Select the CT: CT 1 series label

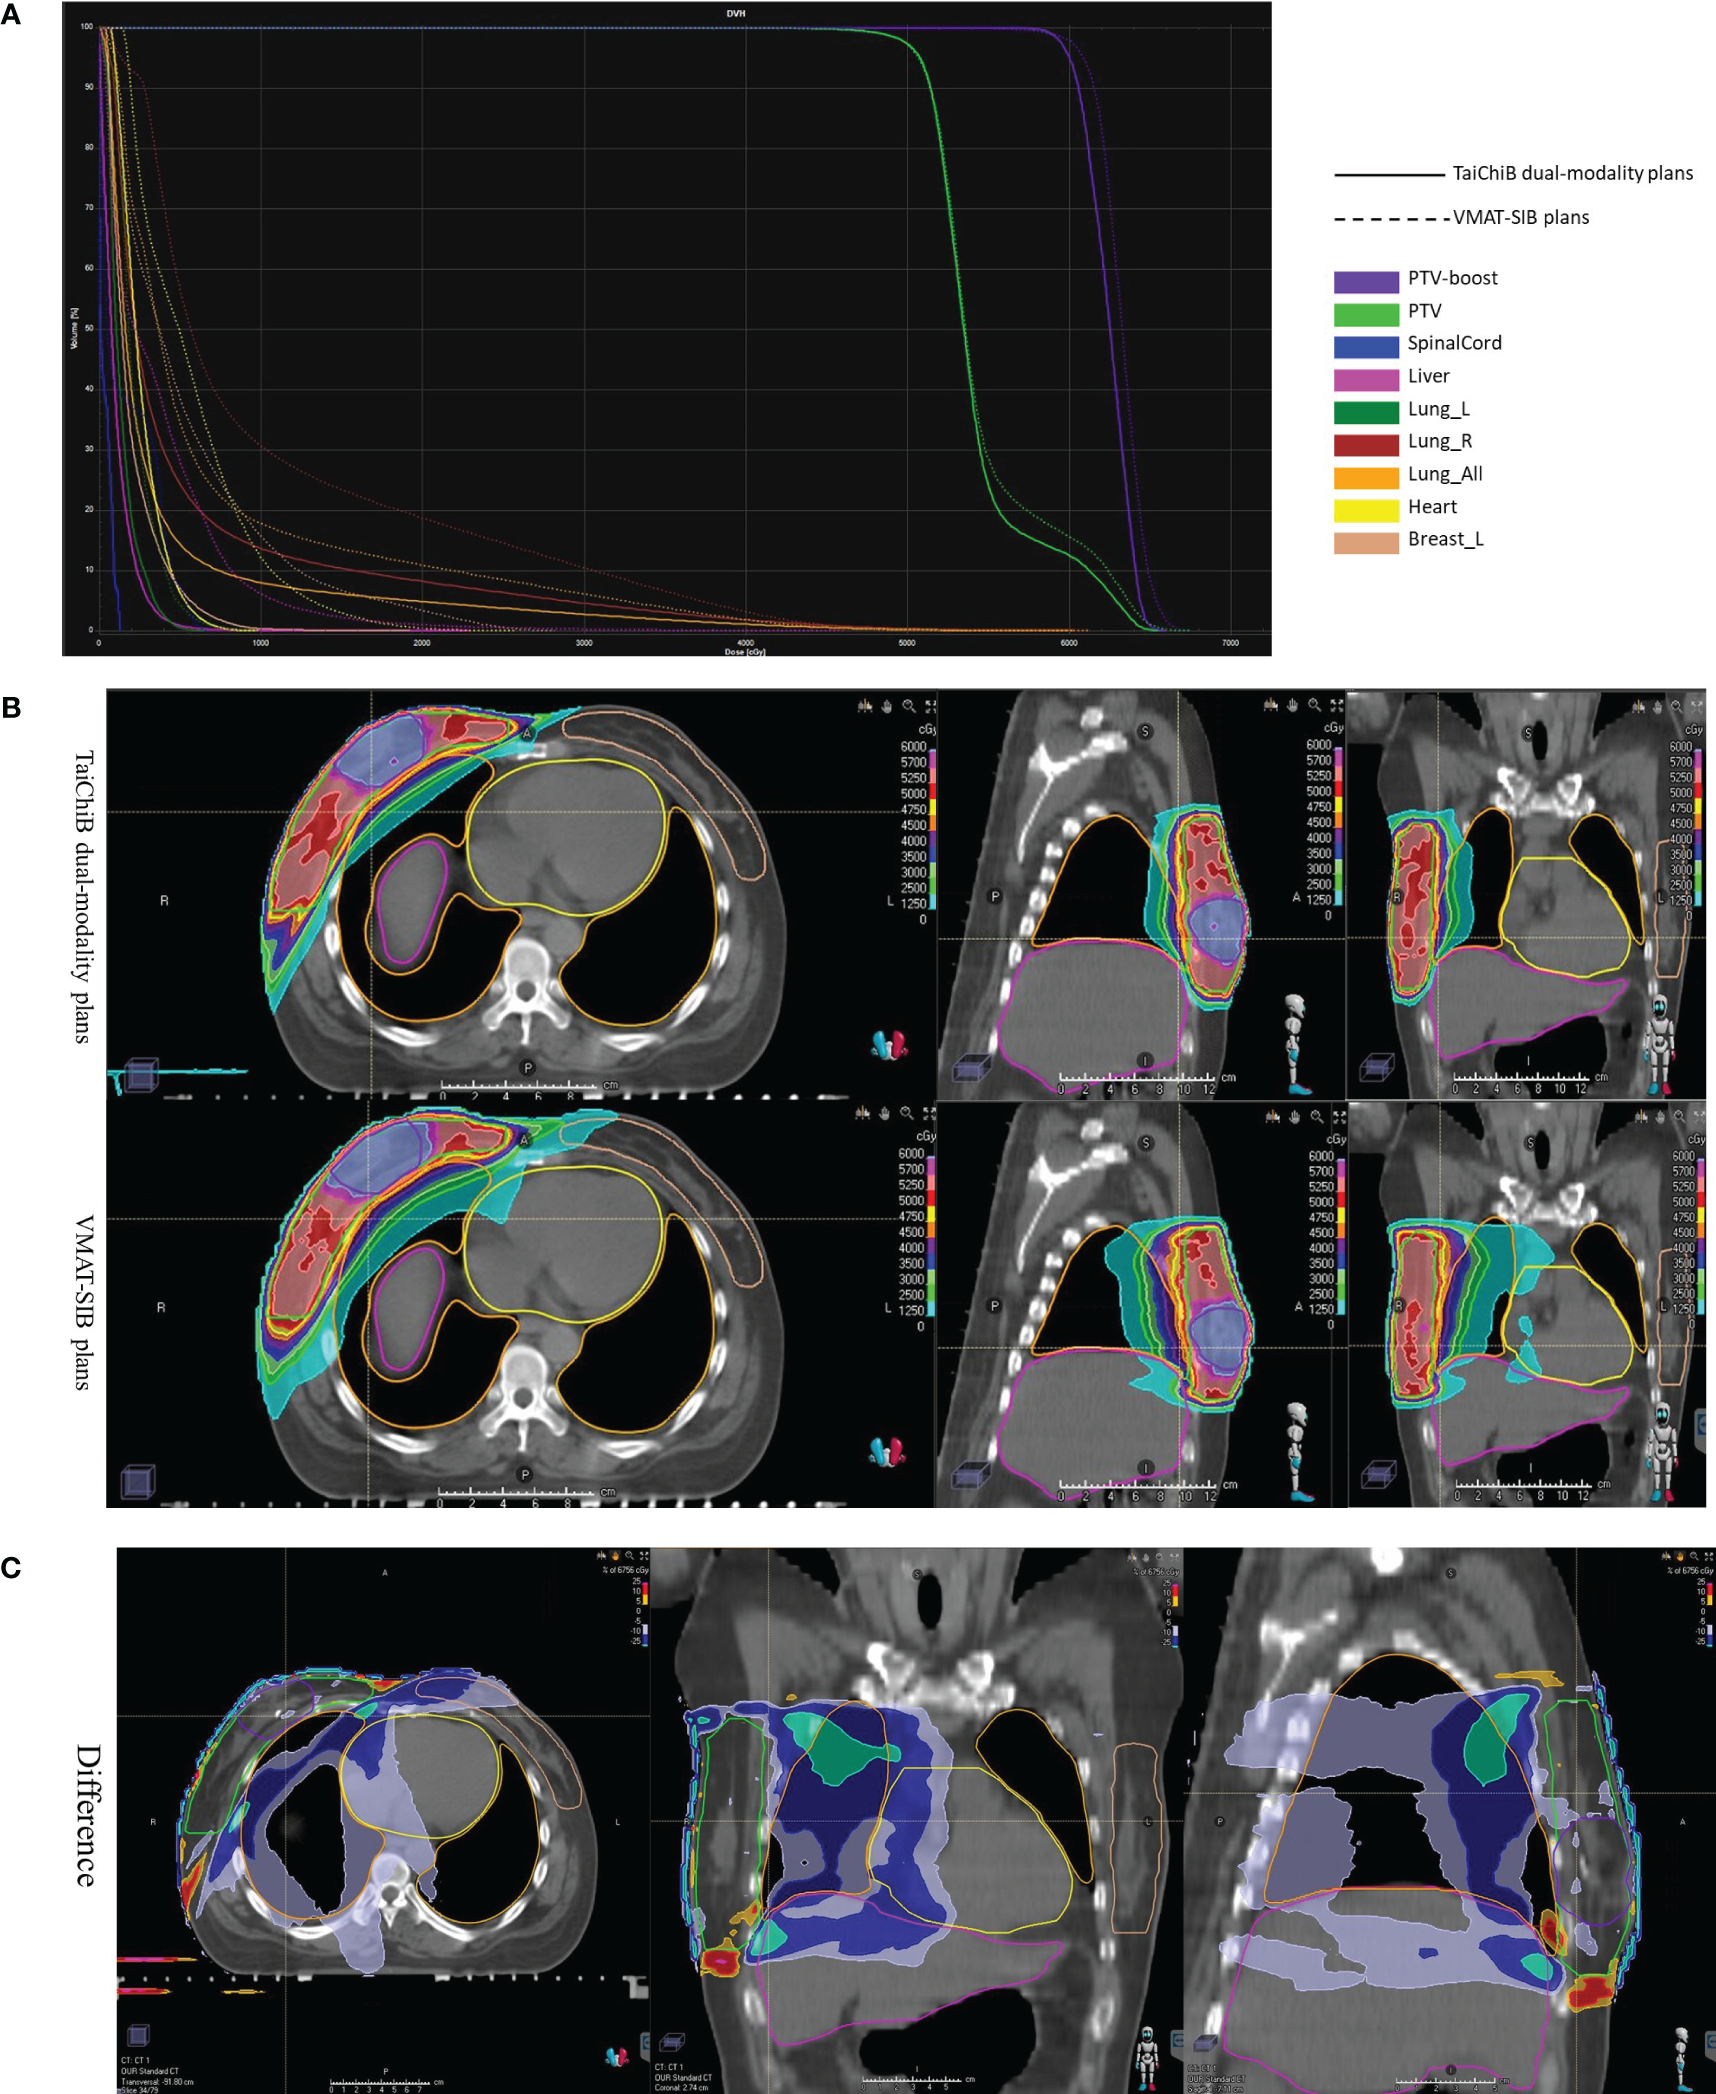[x=140, y=2062]
